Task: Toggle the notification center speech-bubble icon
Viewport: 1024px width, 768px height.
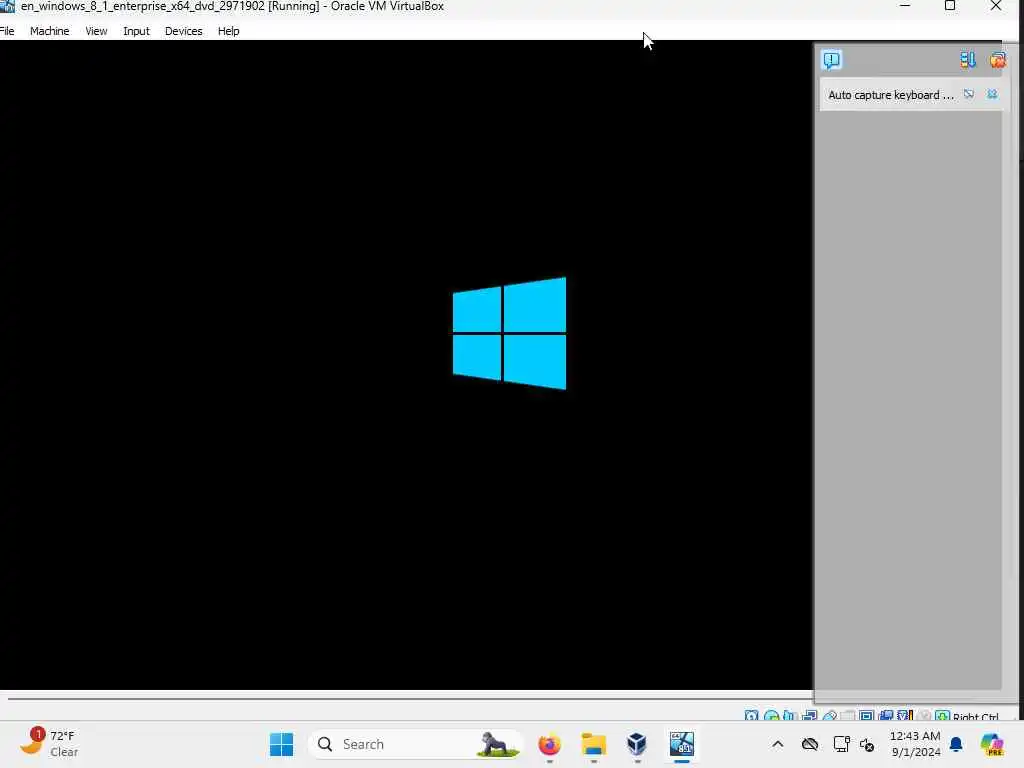Action: (x=831, y=60)
